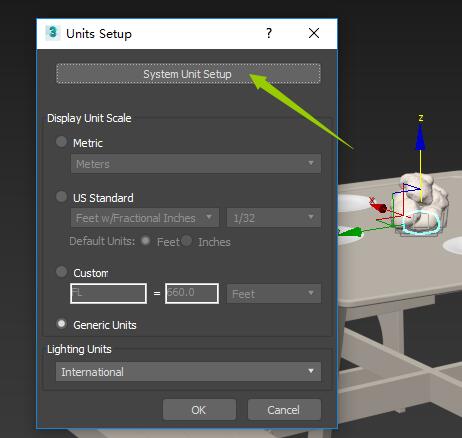Viewport: 462px width, 438px height.
Task: Select the cyan highlighted object on table
Action: pos(421,222)
